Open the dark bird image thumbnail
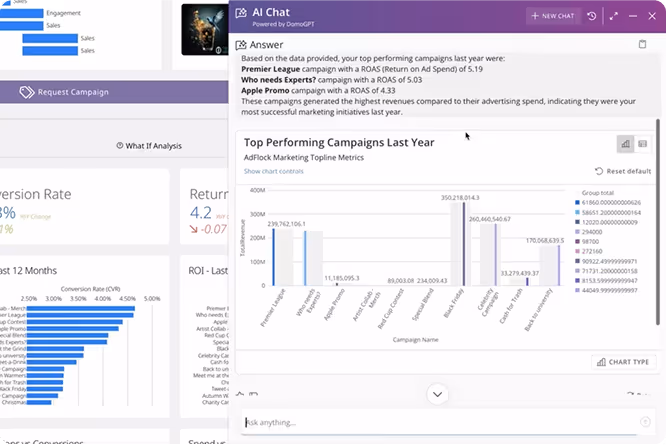666x445 pixels. tap(205, 29)
